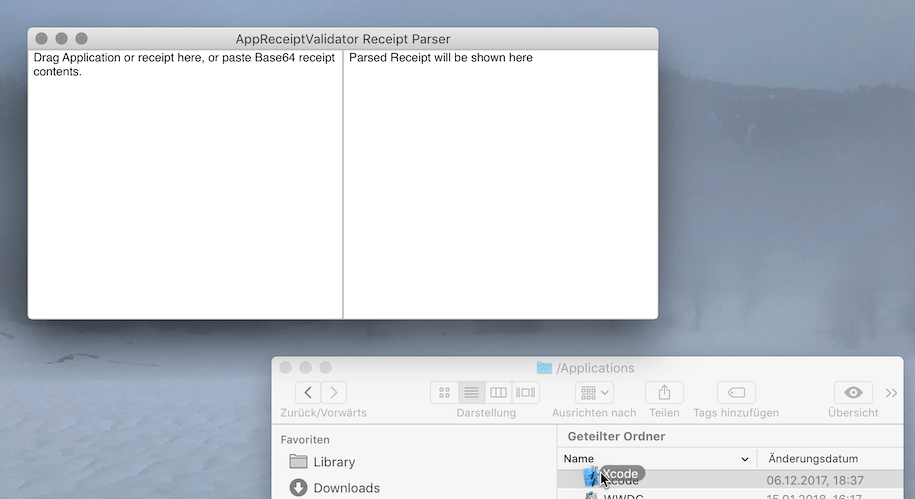Switch Finder to icon view
Screen dimensions: 915x499
pyautogui.click(x=445, y=392)
